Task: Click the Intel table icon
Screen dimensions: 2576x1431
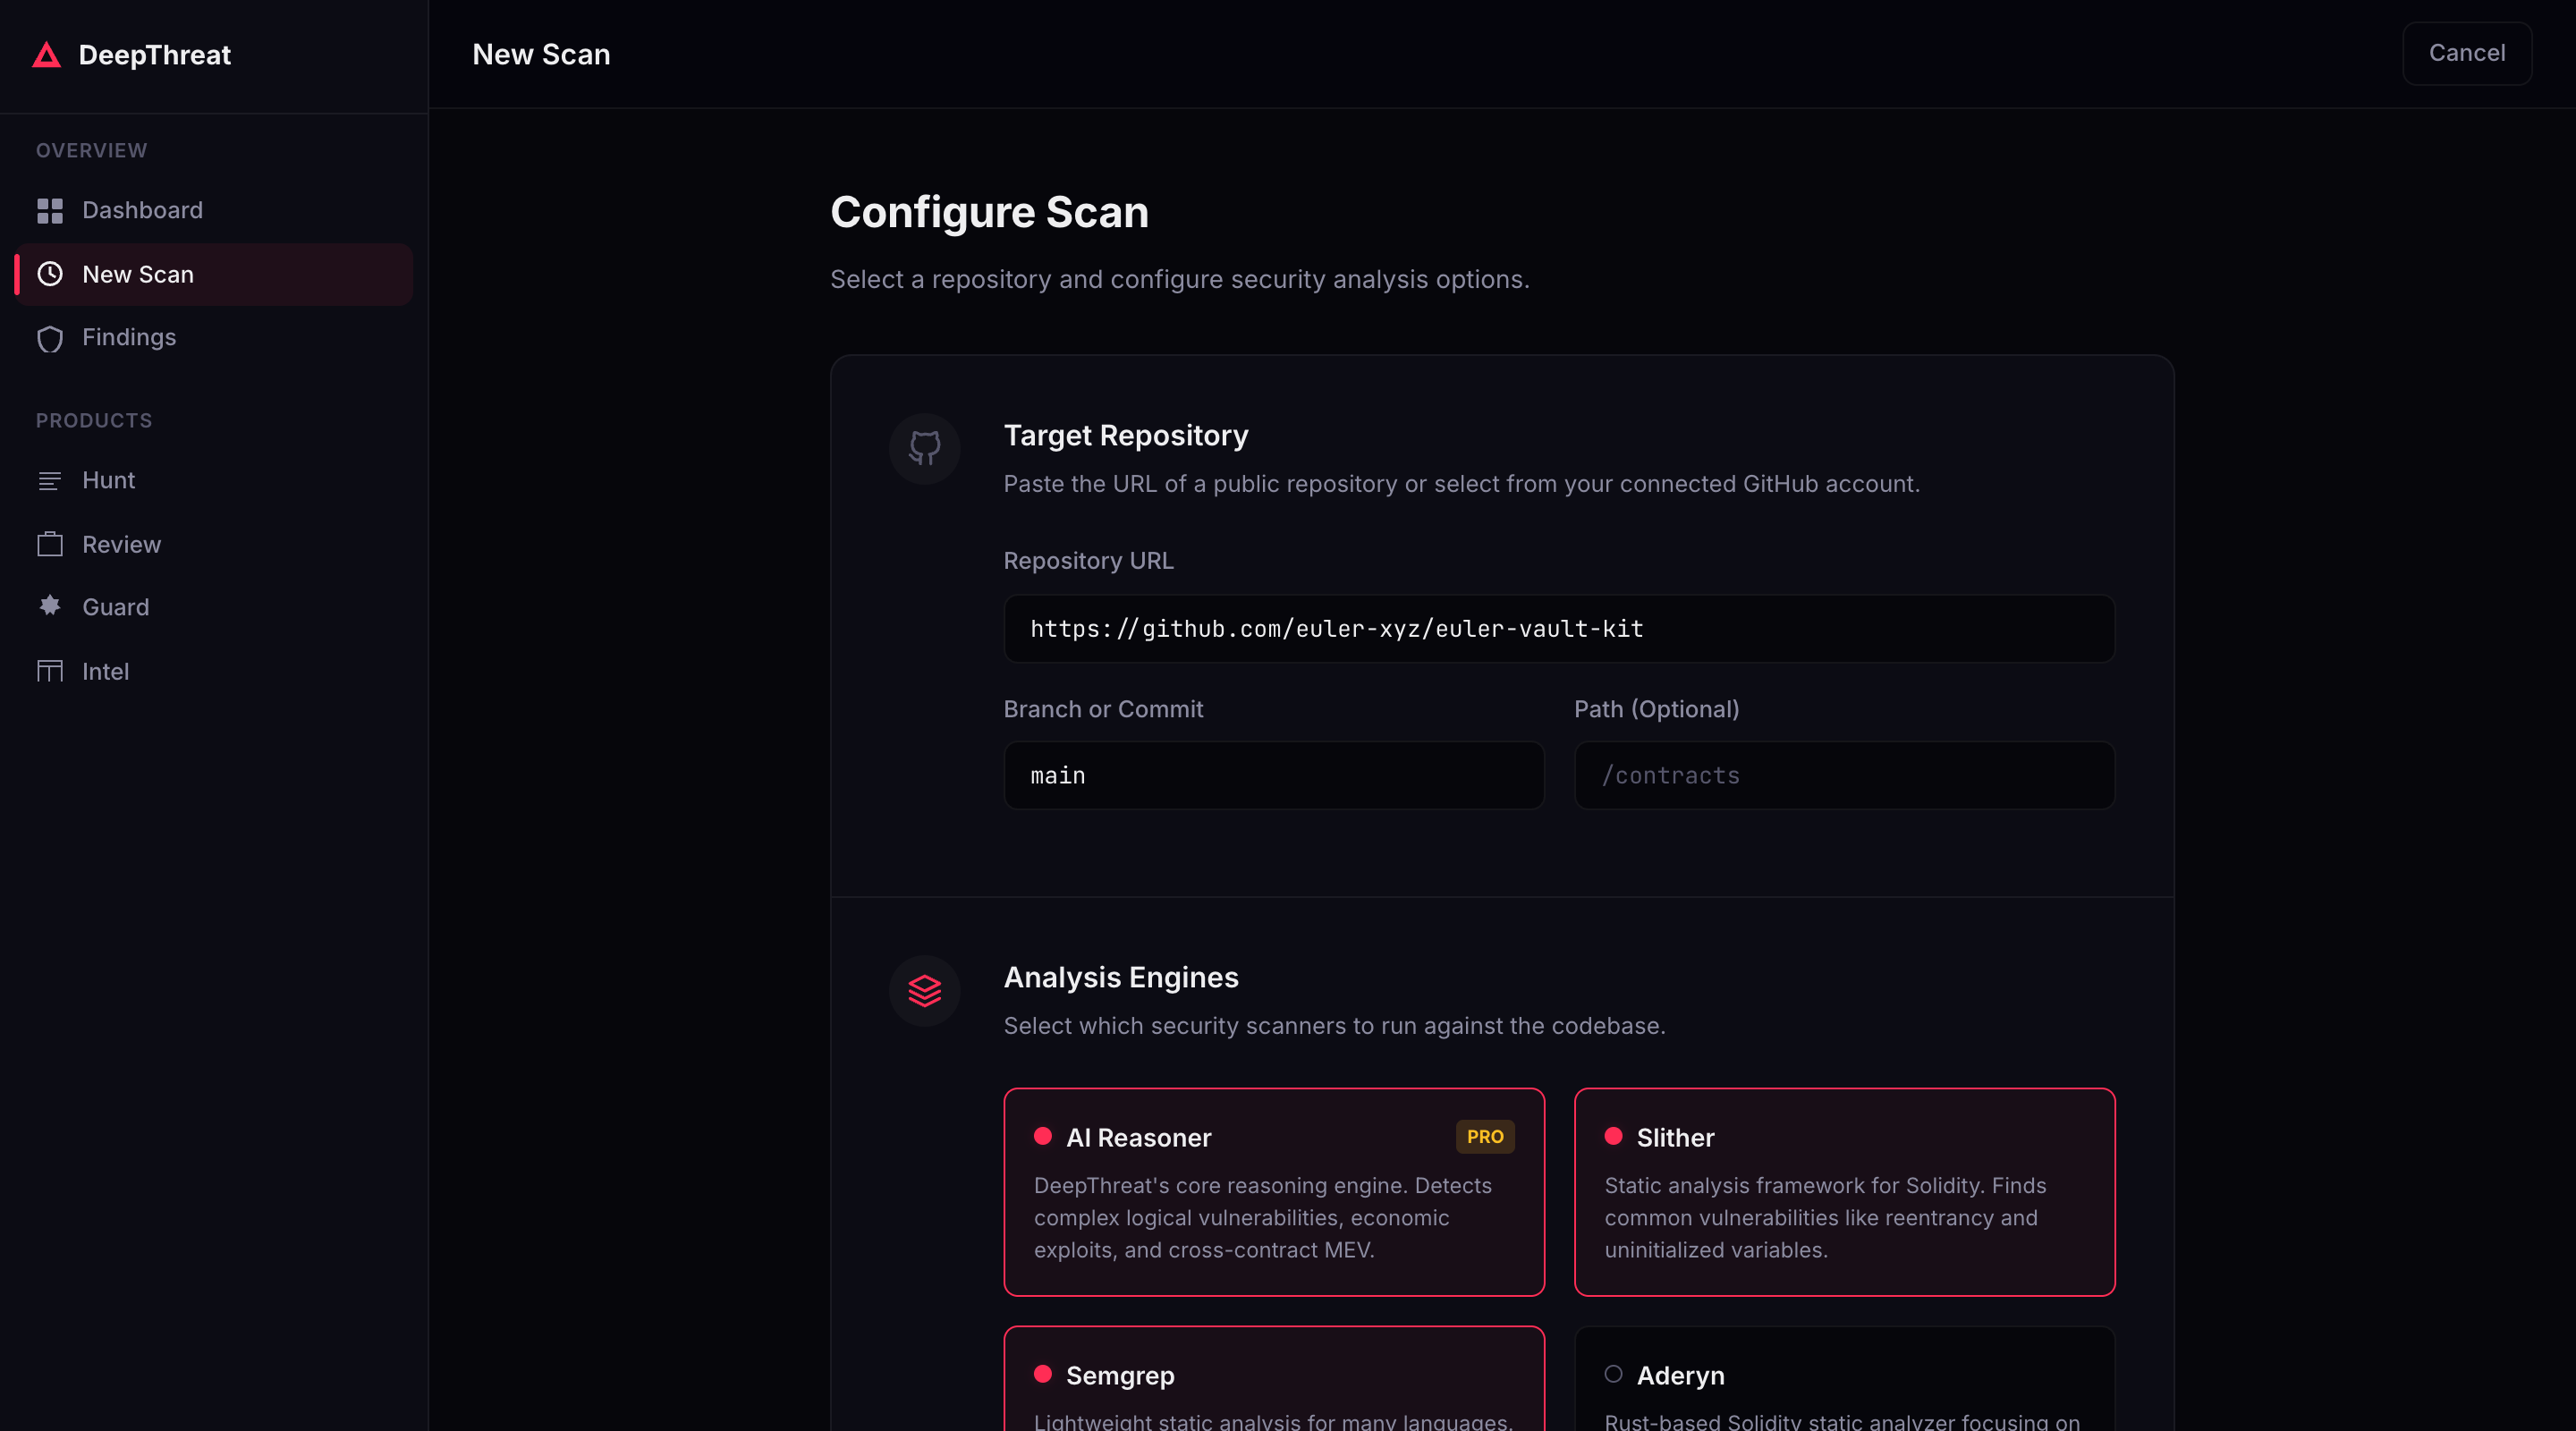Action: coord(50,671)
